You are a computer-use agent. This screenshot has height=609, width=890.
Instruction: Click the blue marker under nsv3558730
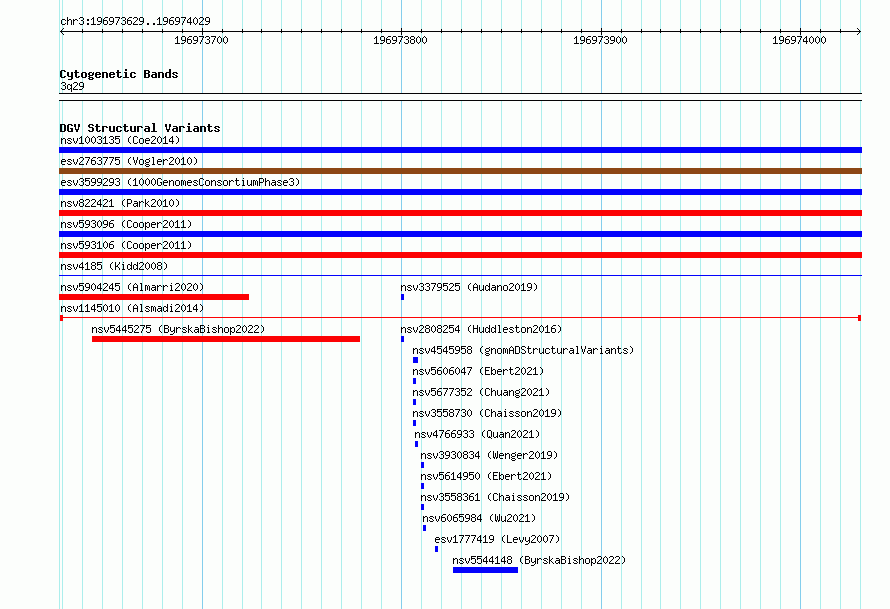pos(414,423)
